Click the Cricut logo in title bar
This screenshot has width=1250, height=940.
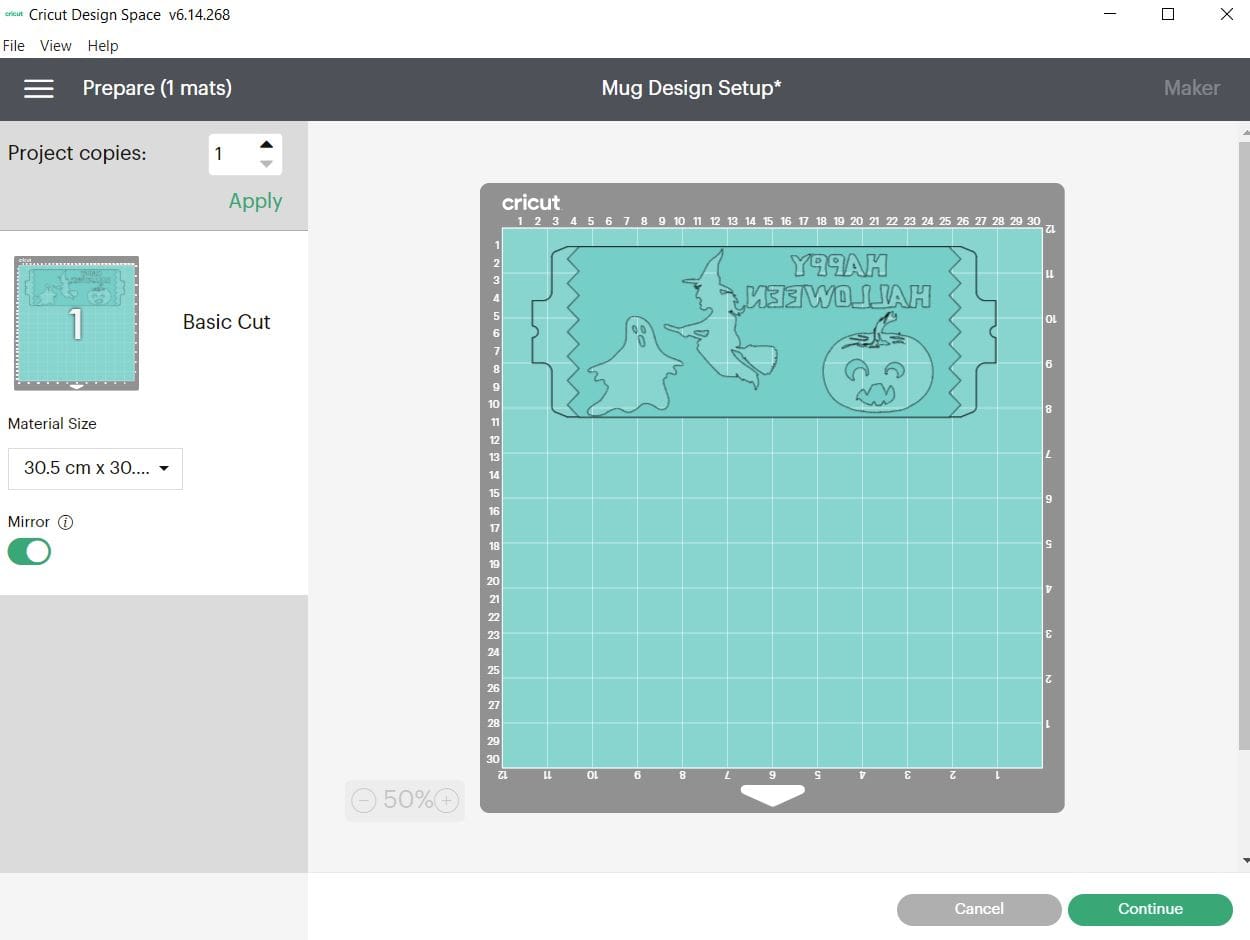click(x=14, y=15)
